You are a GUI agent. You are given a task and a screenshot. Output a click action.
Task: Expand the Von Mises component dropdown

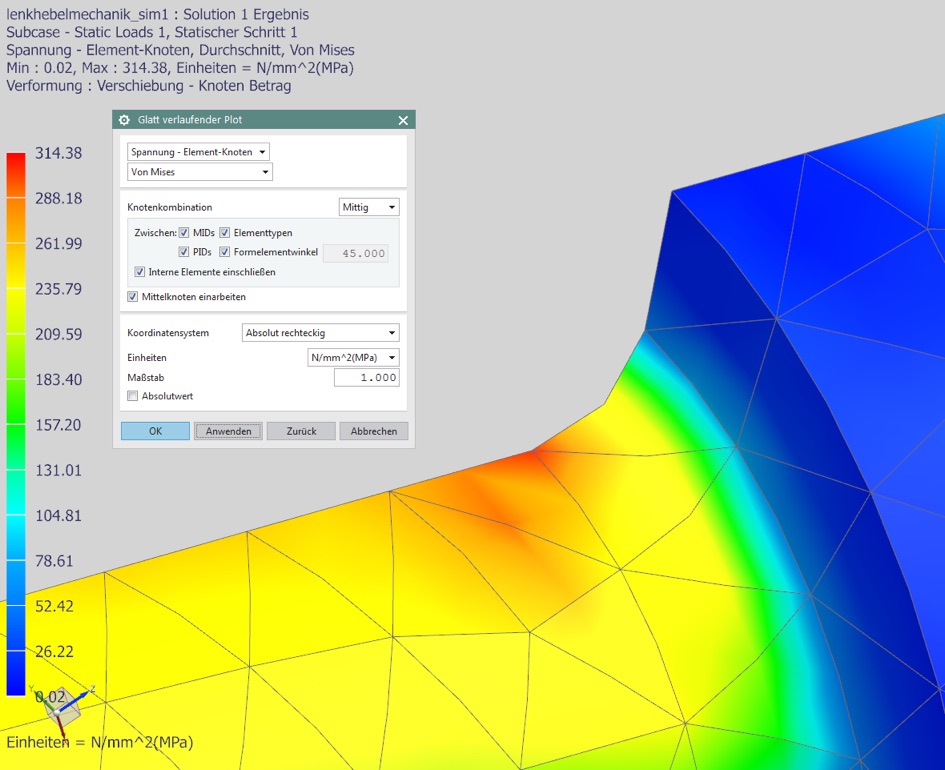[x=200, y=172]
